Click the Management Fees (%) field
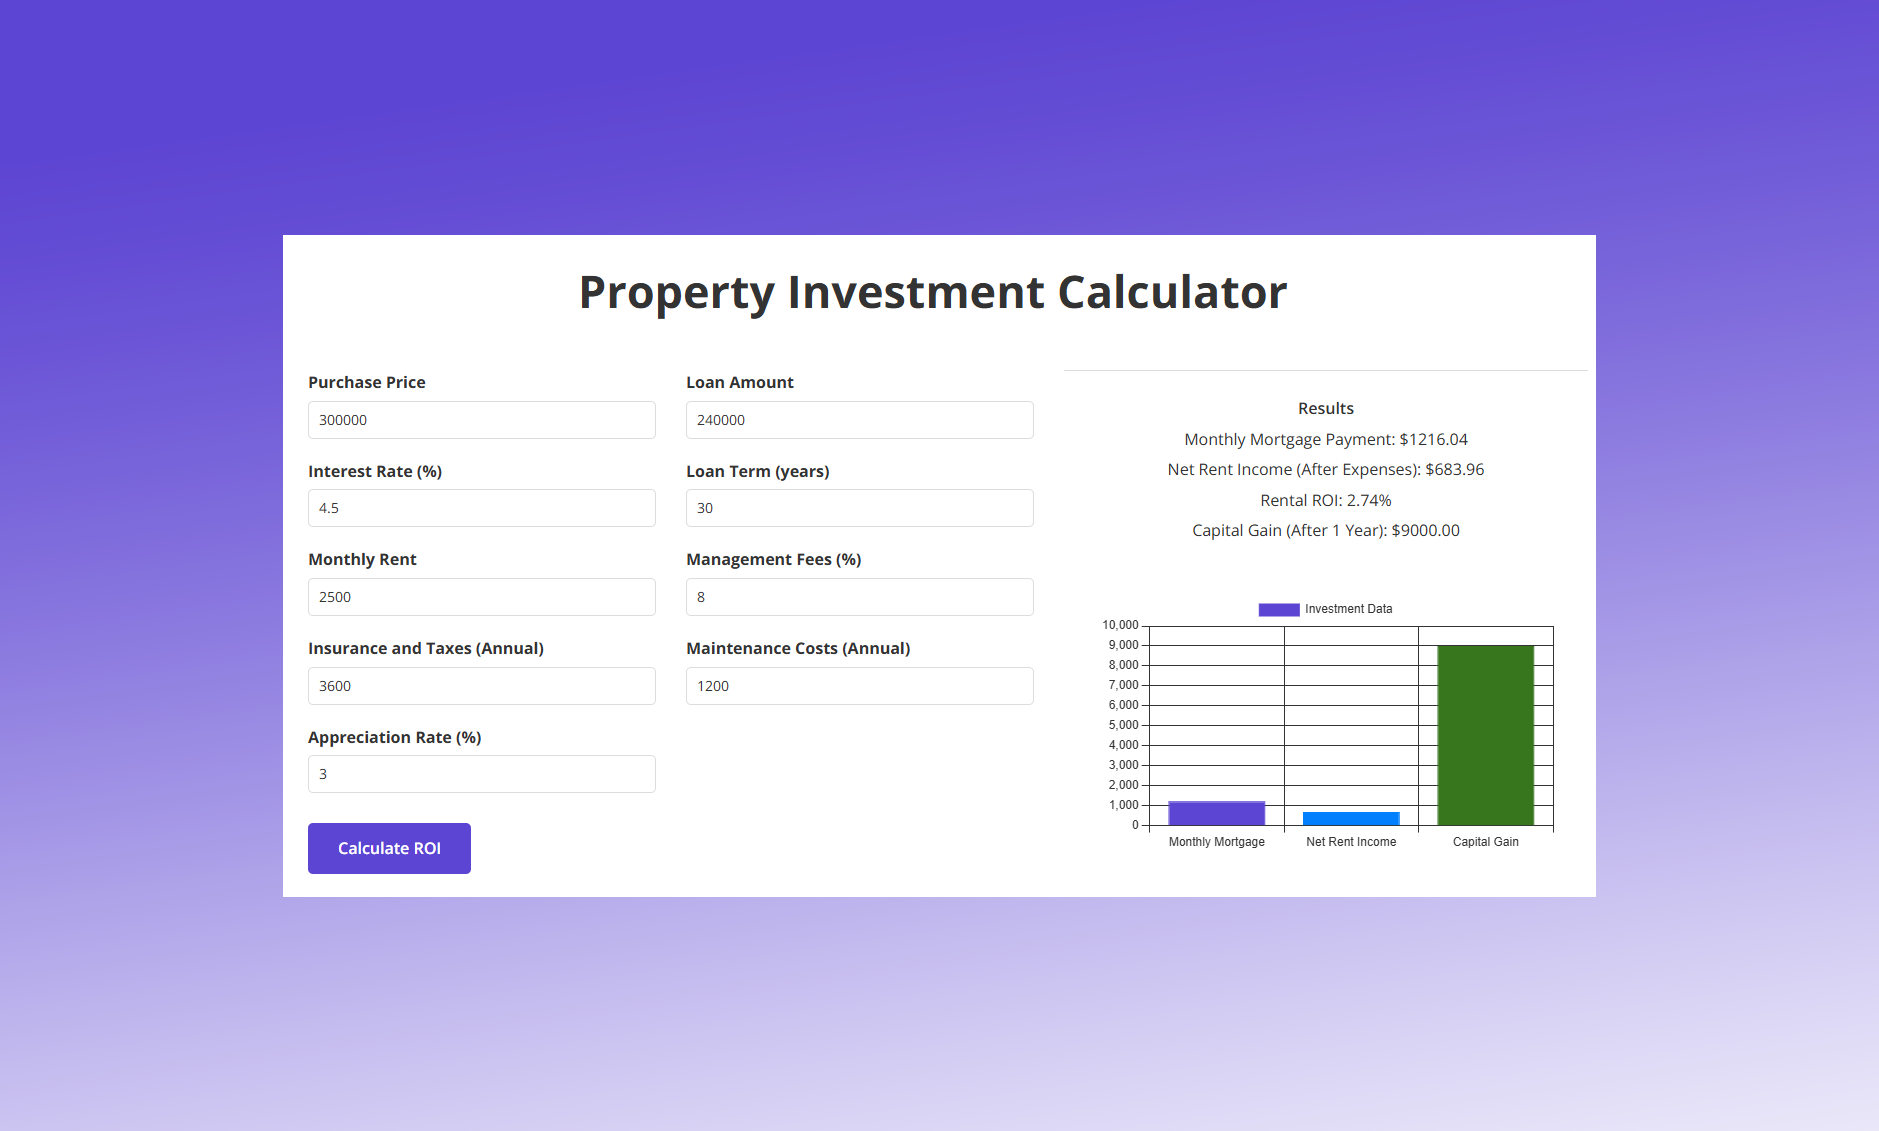The width and height of the screenshot is (1879, 1131). (859, 597)
